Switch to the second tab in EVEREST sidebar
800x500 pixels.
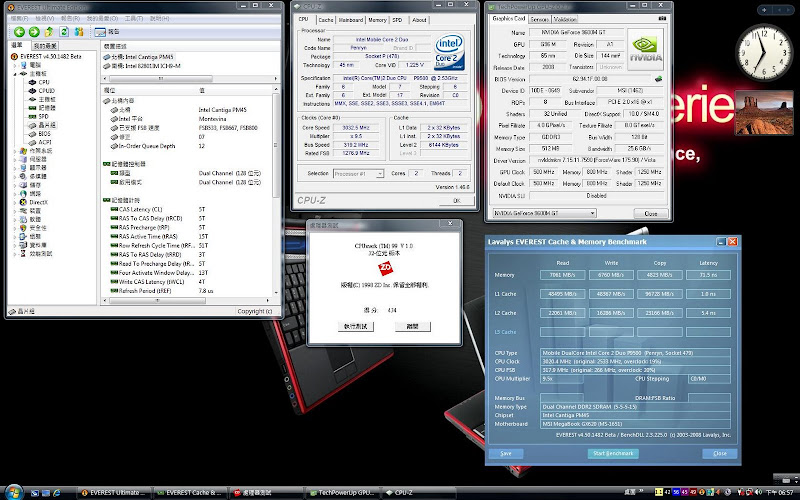tap(45, 46)
